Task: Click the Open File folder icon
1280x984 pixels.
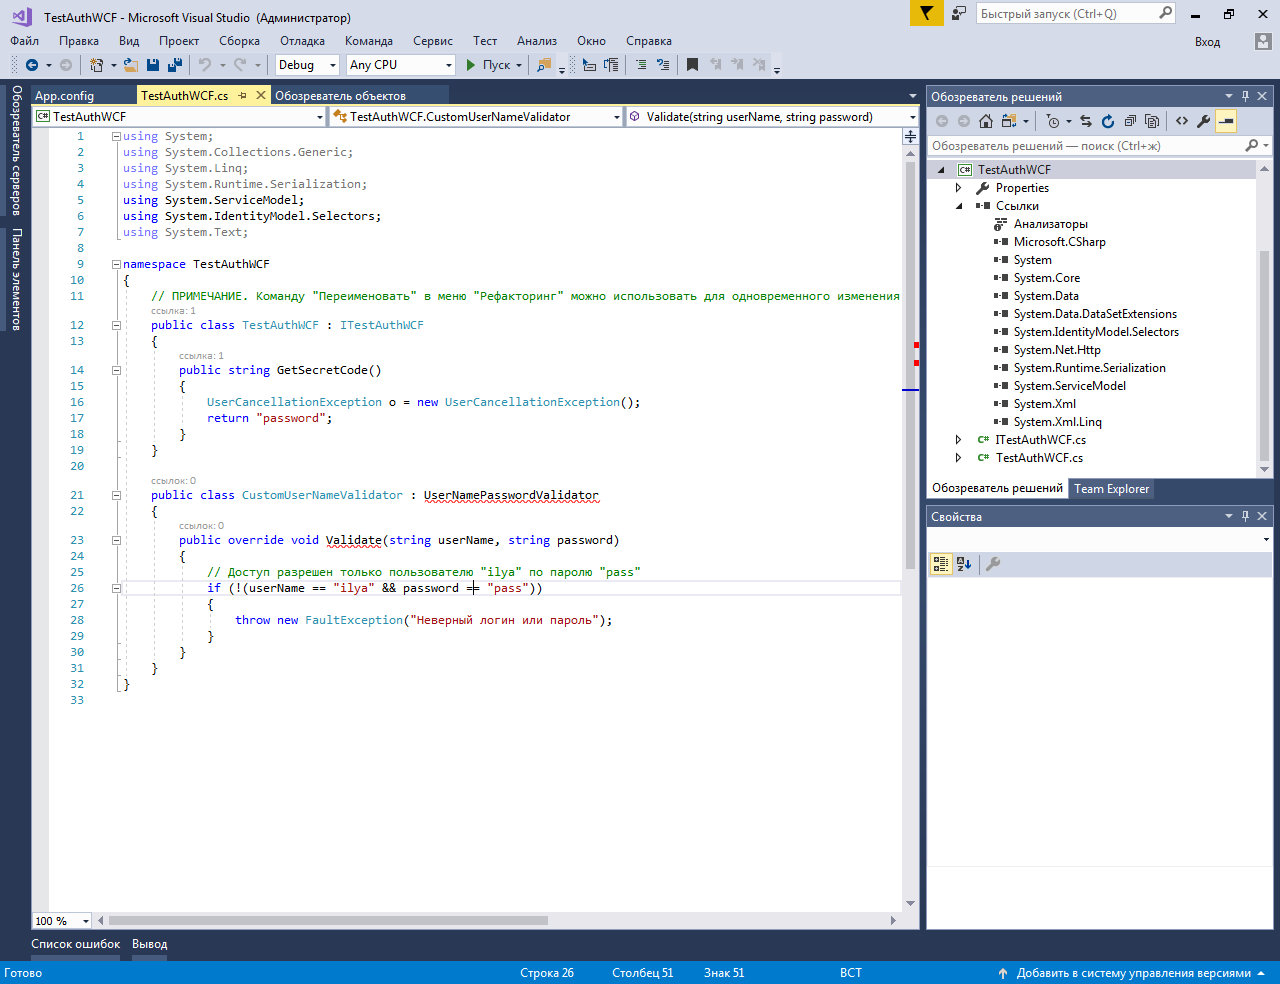Action: point(131,65)
